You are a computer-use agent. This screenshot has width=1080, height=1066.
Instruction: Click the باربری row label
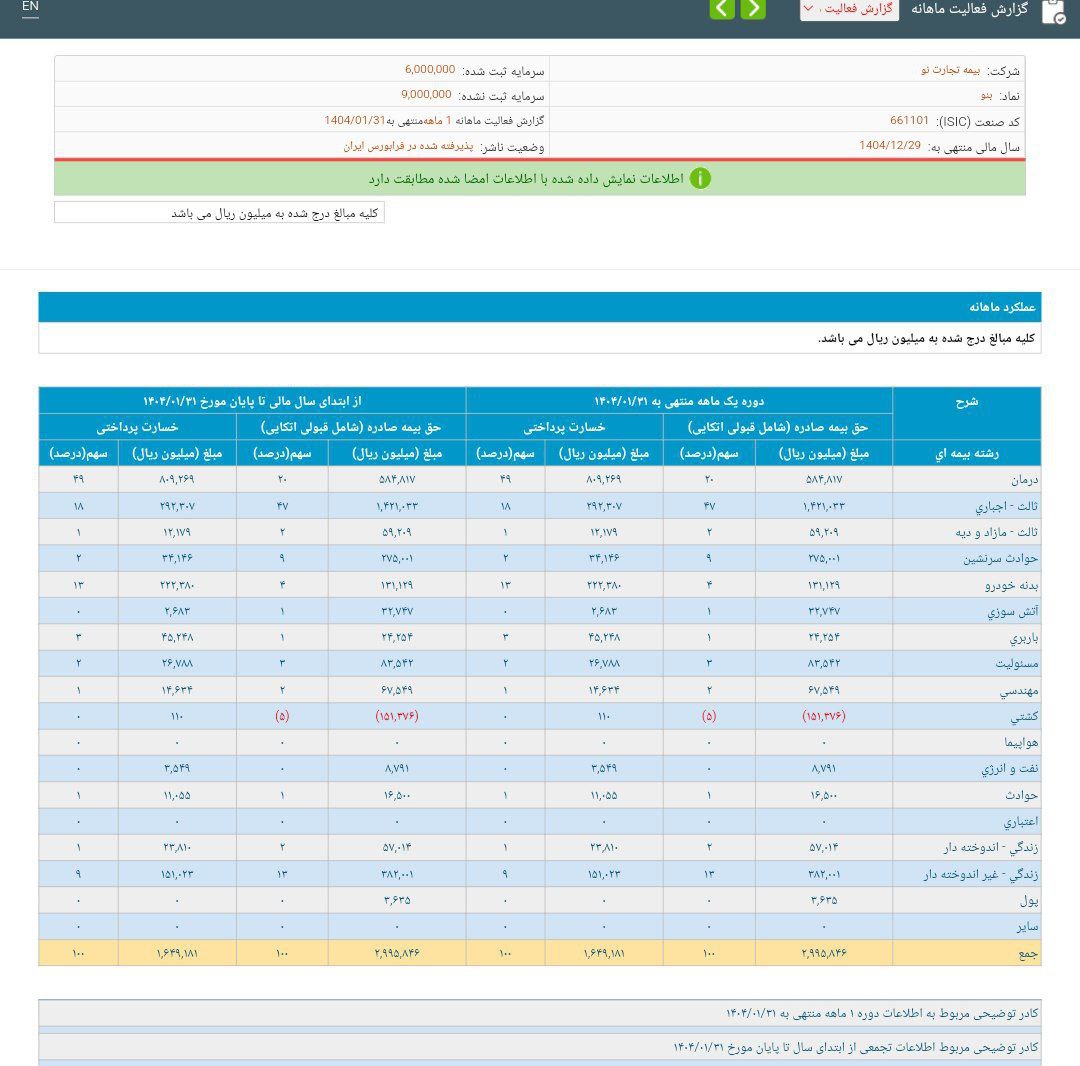(x=1024, y=638)
